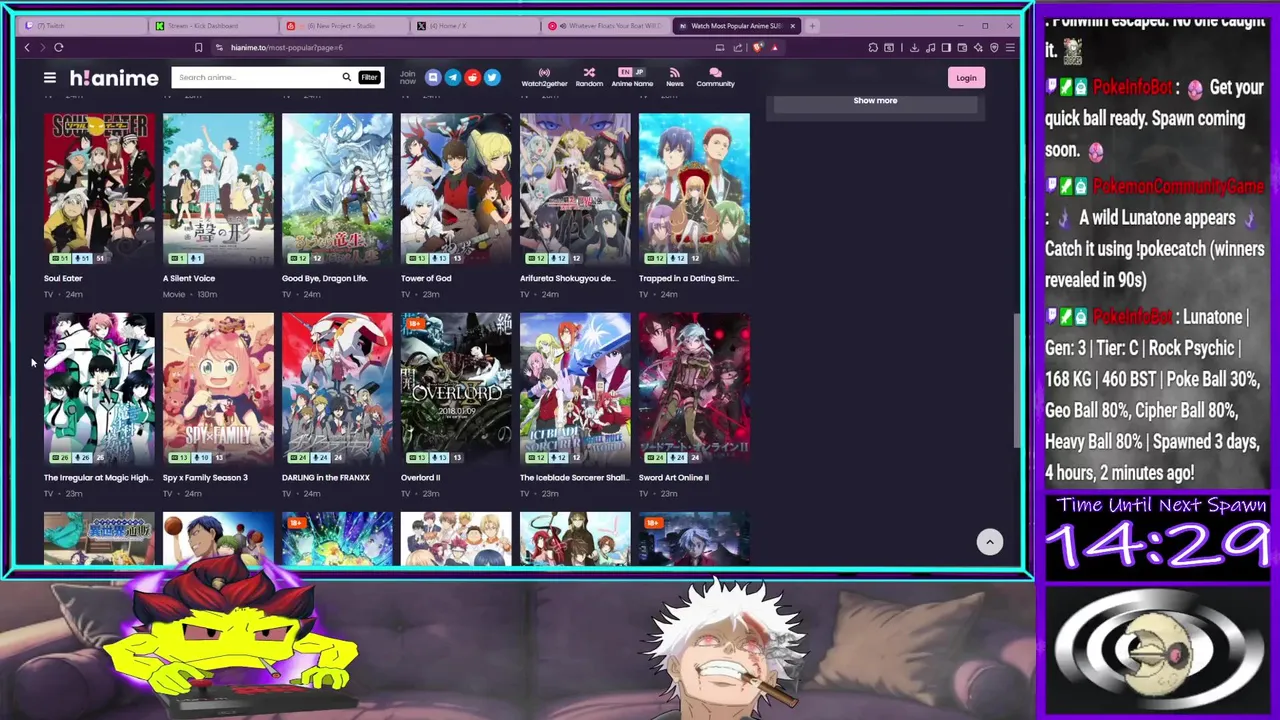
Task: Click the share icon in address bar
Action: 738,47
